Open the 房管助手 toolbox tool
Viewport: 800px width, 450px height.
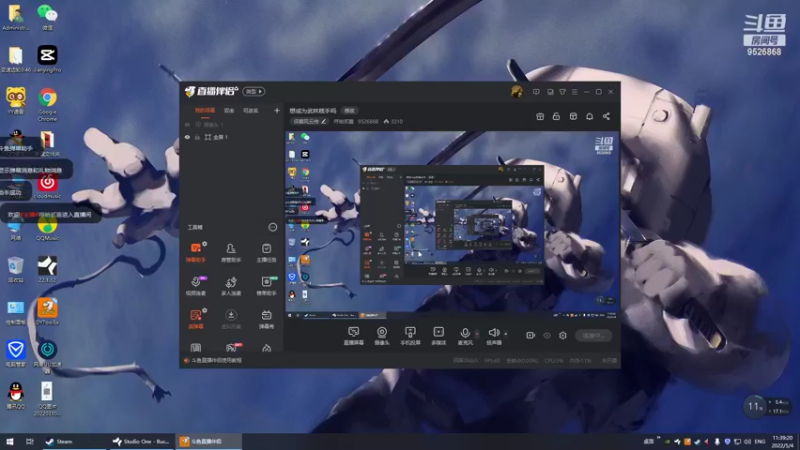click(231, 252)
